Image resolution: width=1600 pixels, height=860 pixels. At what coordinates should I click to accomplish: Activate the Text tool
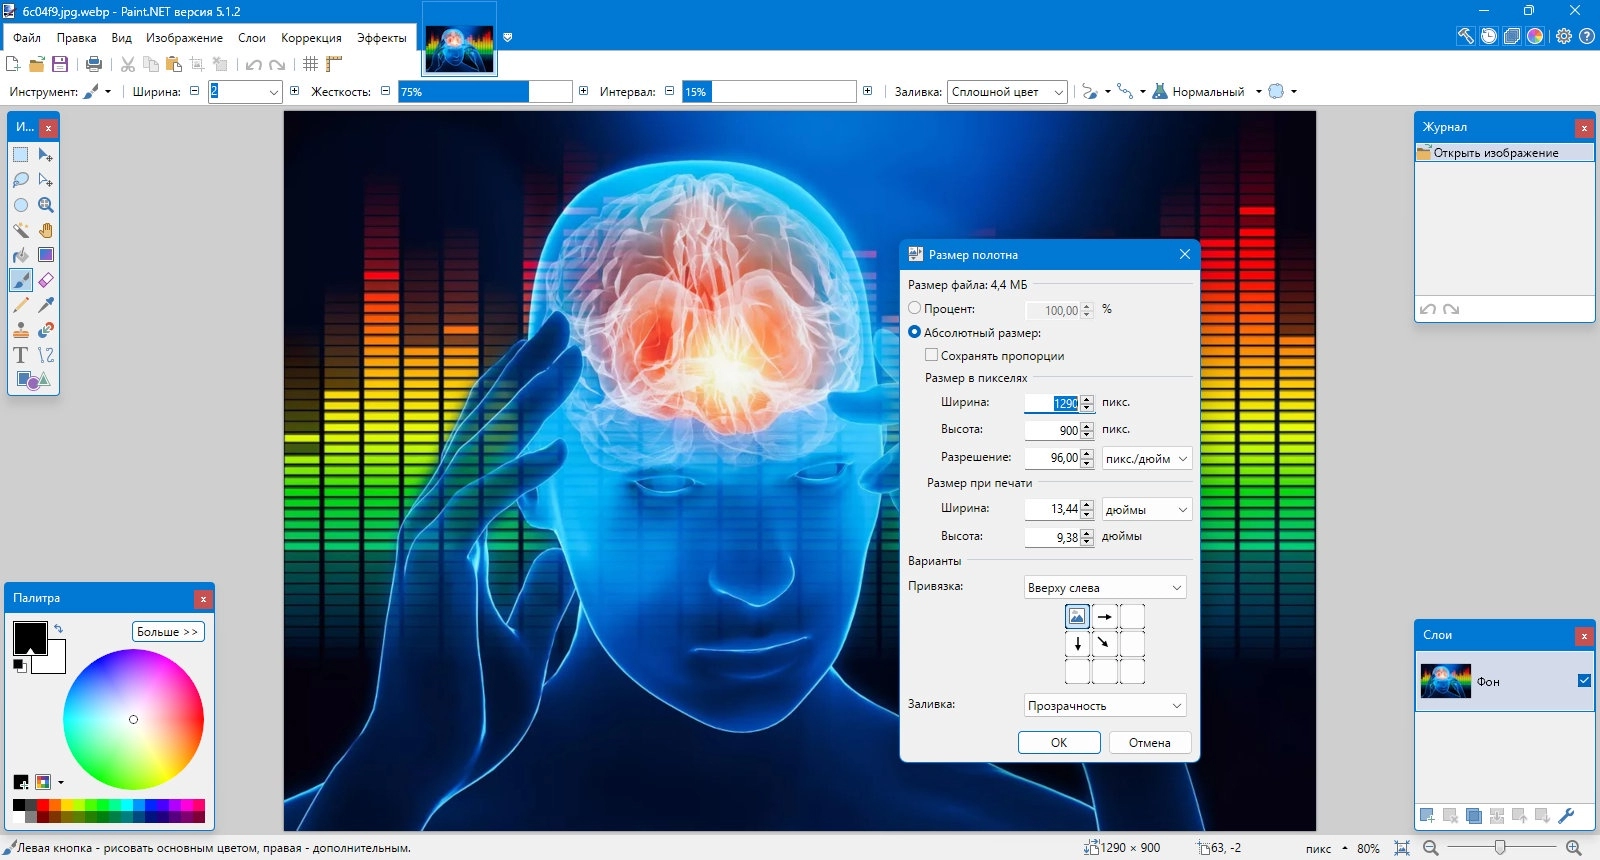(x=20, y=355)
